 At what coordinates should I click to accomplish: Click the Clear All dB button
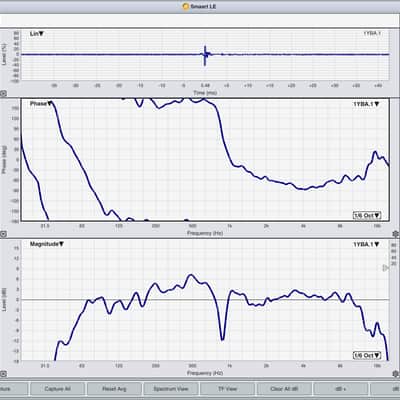(x=284, y=389)
